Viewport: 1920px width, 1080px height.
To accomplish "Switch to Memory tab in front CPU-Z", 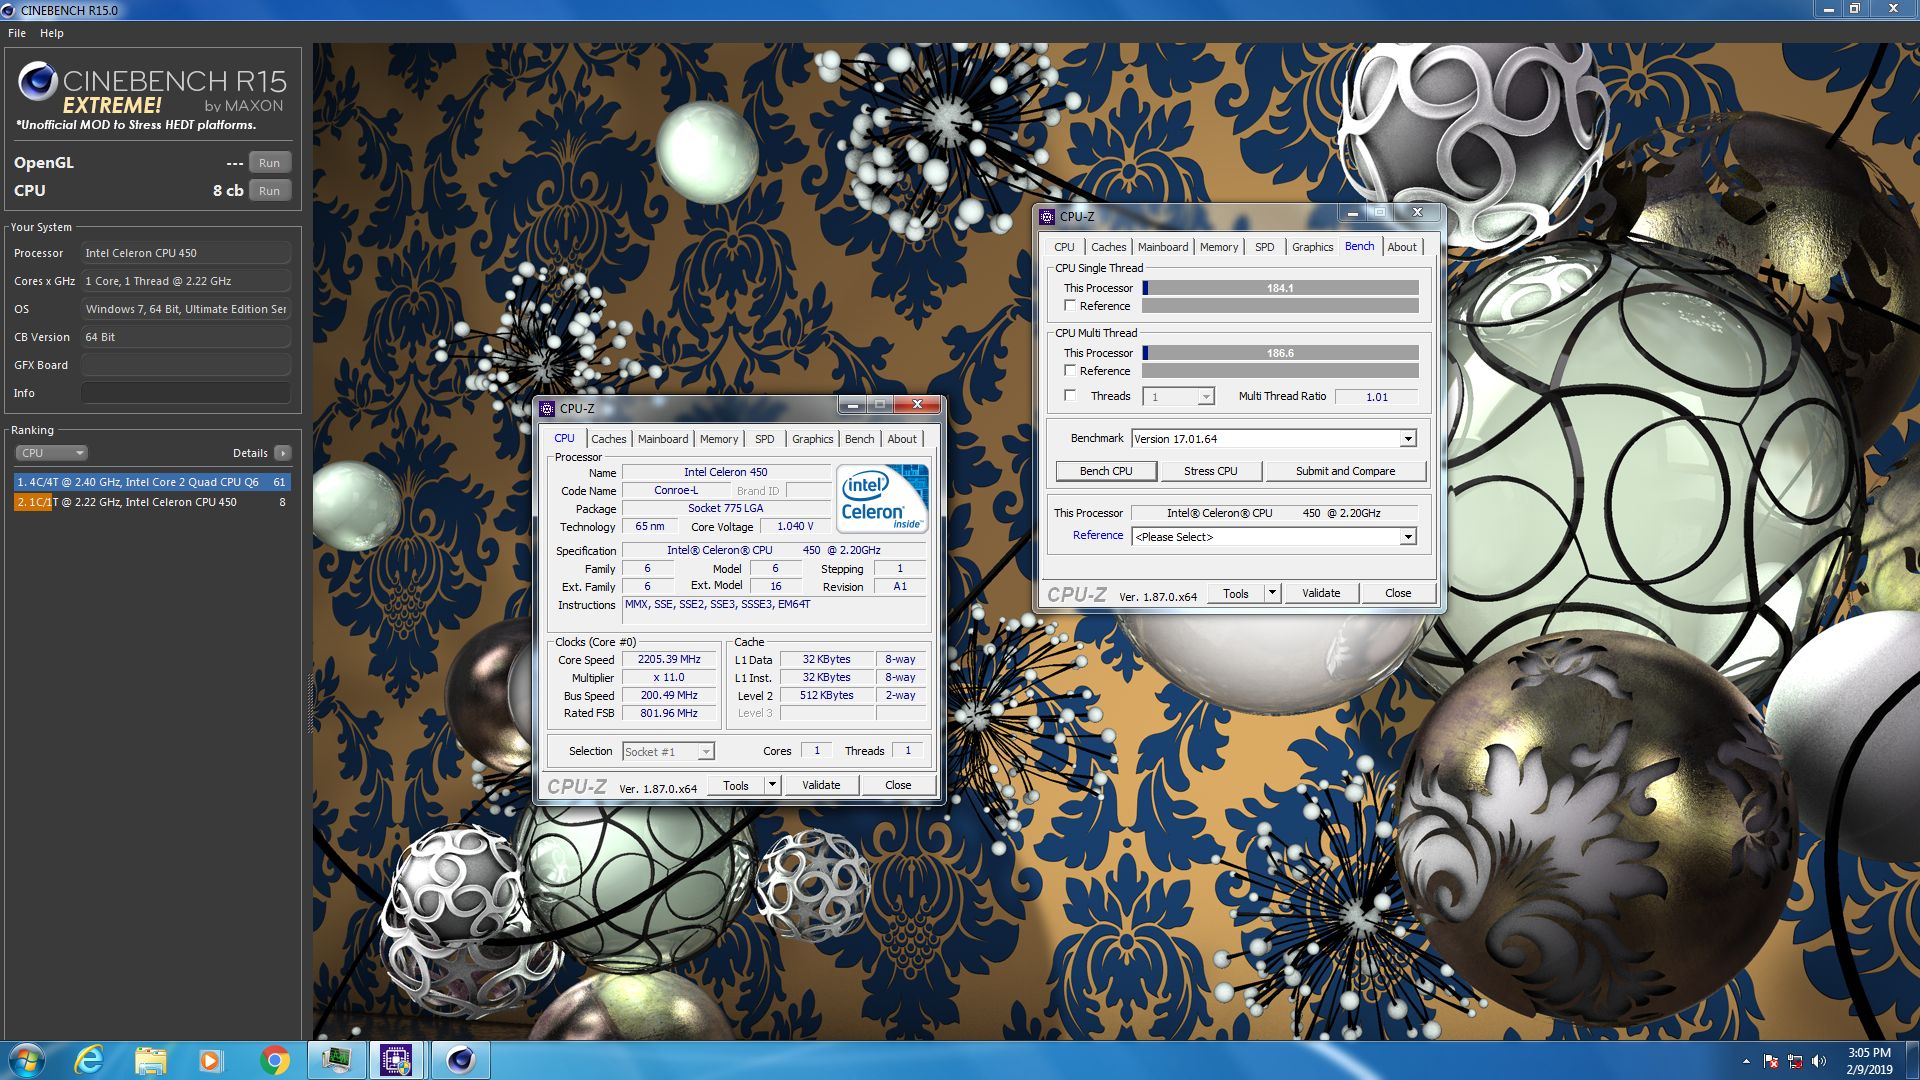I will [719, 439].
